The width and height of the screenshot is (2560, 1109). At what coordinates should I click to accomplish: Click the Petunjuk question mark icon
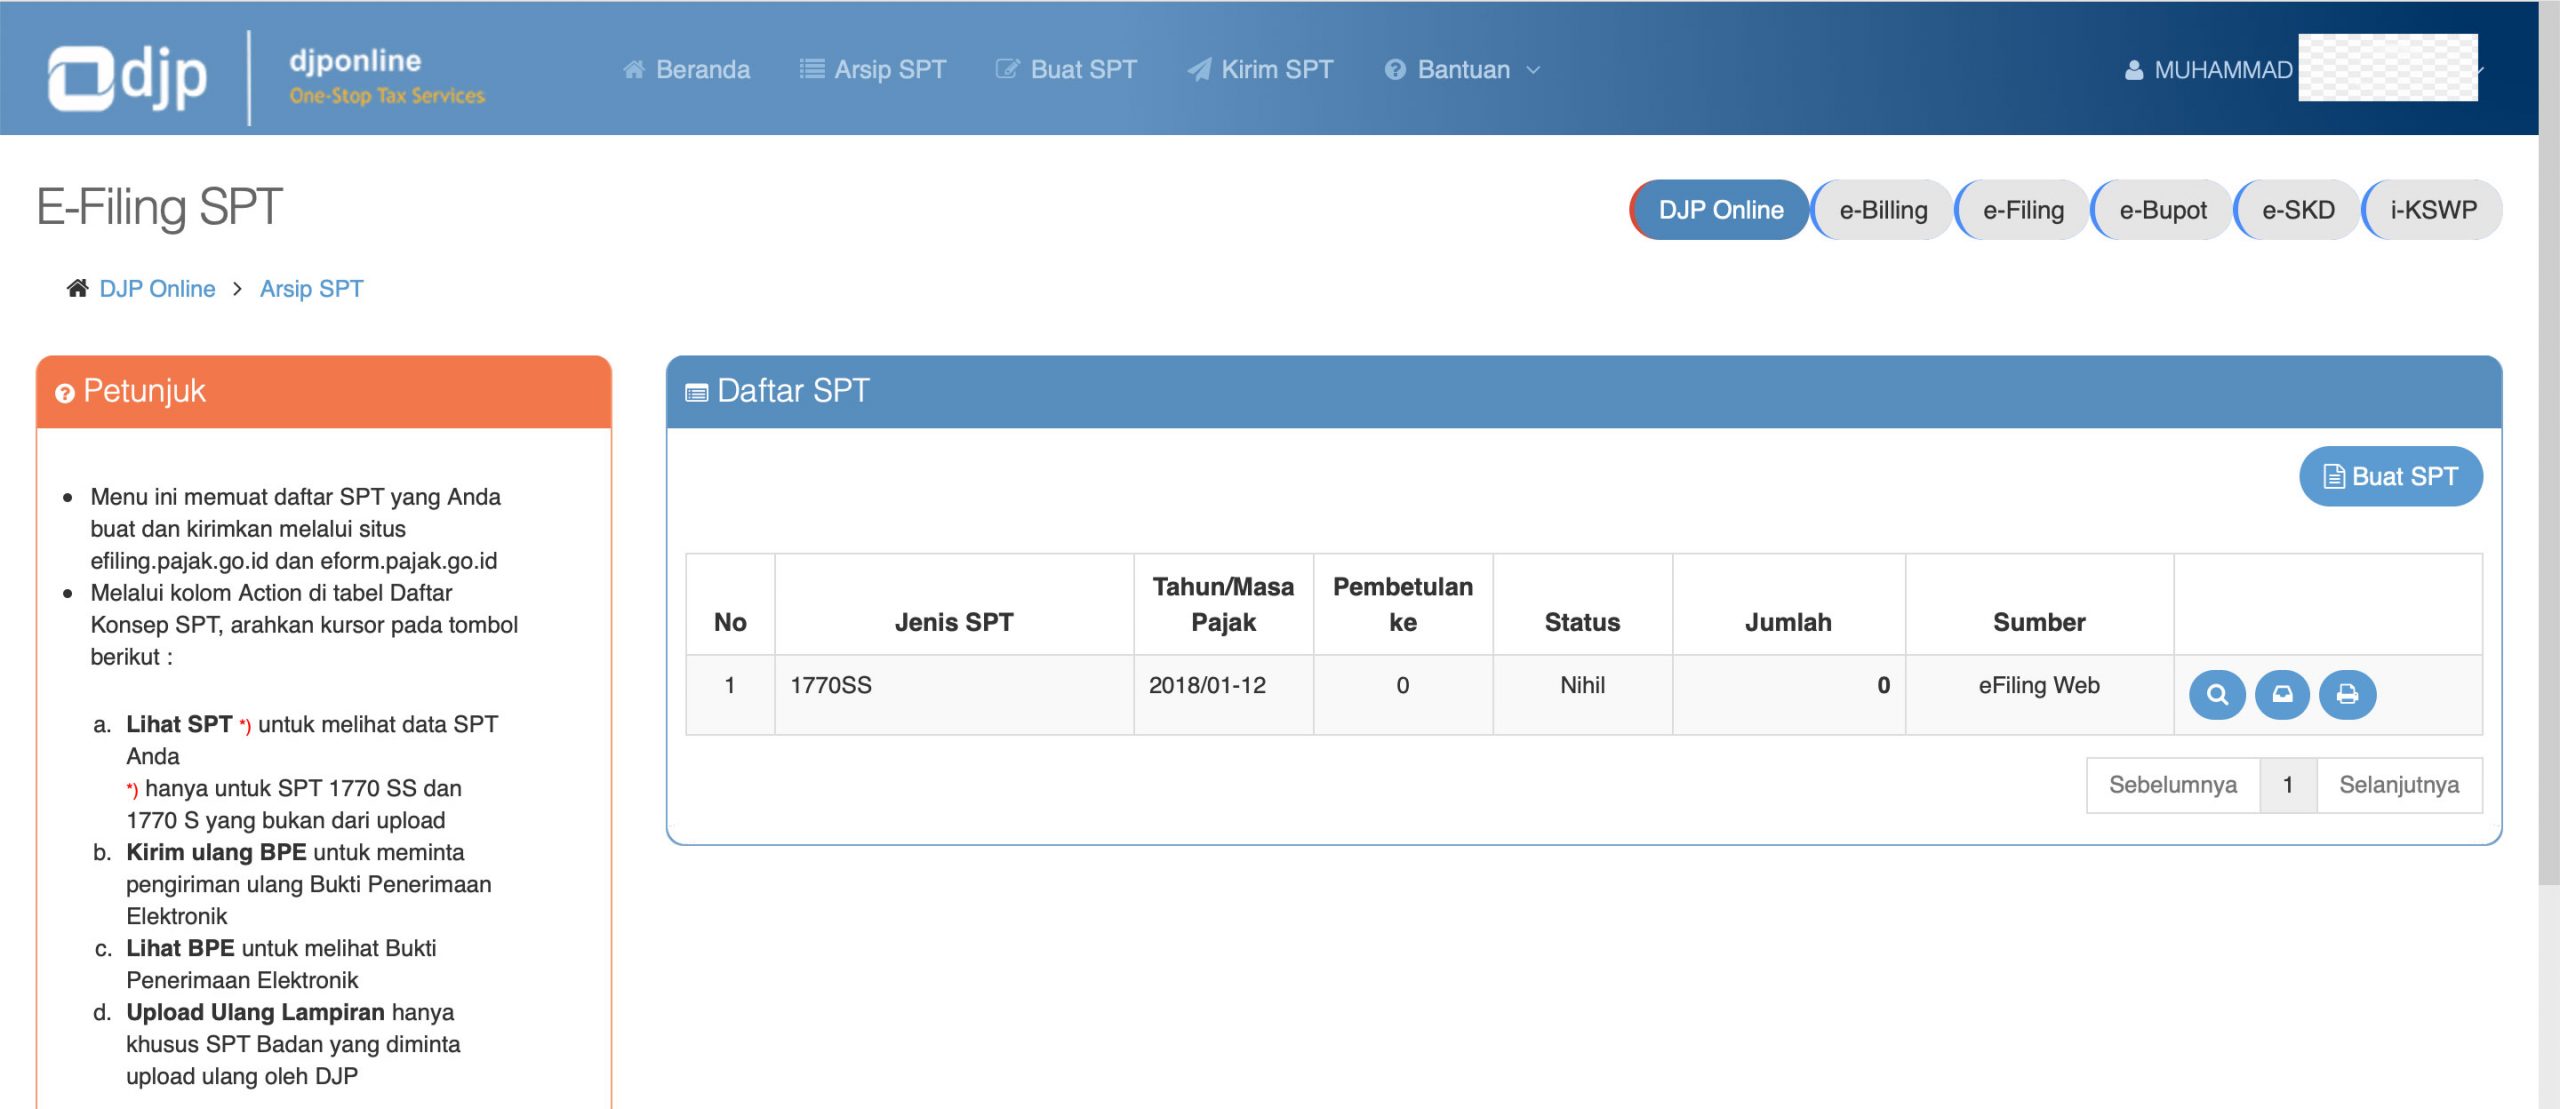coord(65,393)
